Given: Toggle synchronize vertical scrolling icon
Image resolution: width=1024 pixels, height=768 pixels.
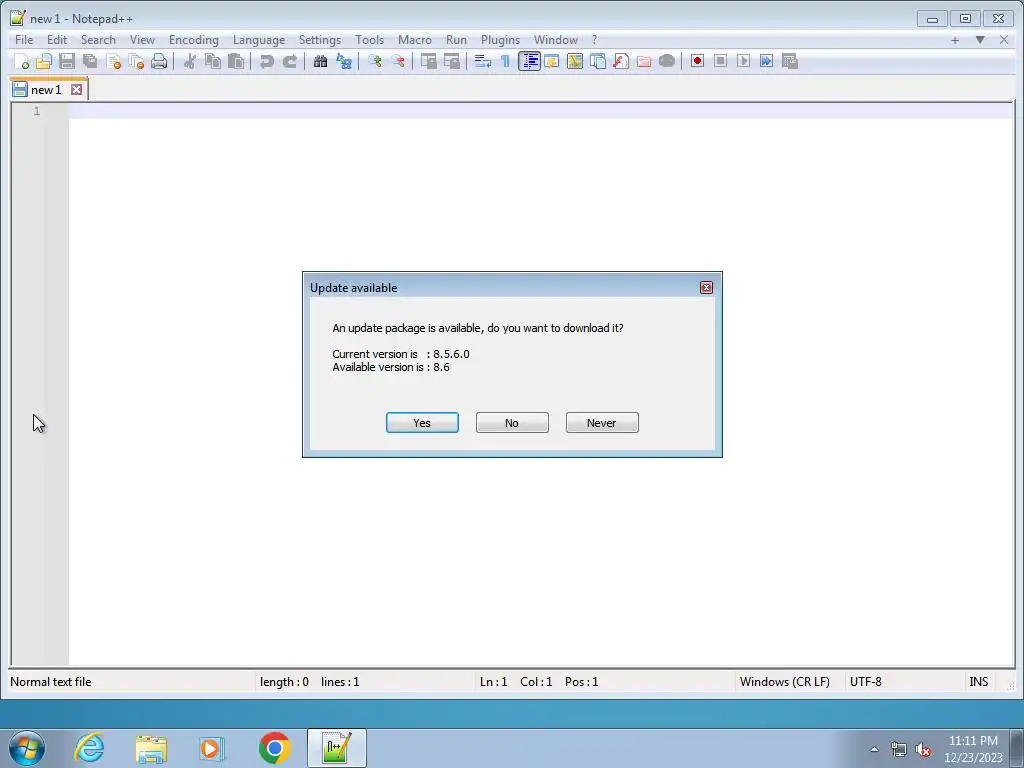Looking at the screenshot, I should pos(428,61).
